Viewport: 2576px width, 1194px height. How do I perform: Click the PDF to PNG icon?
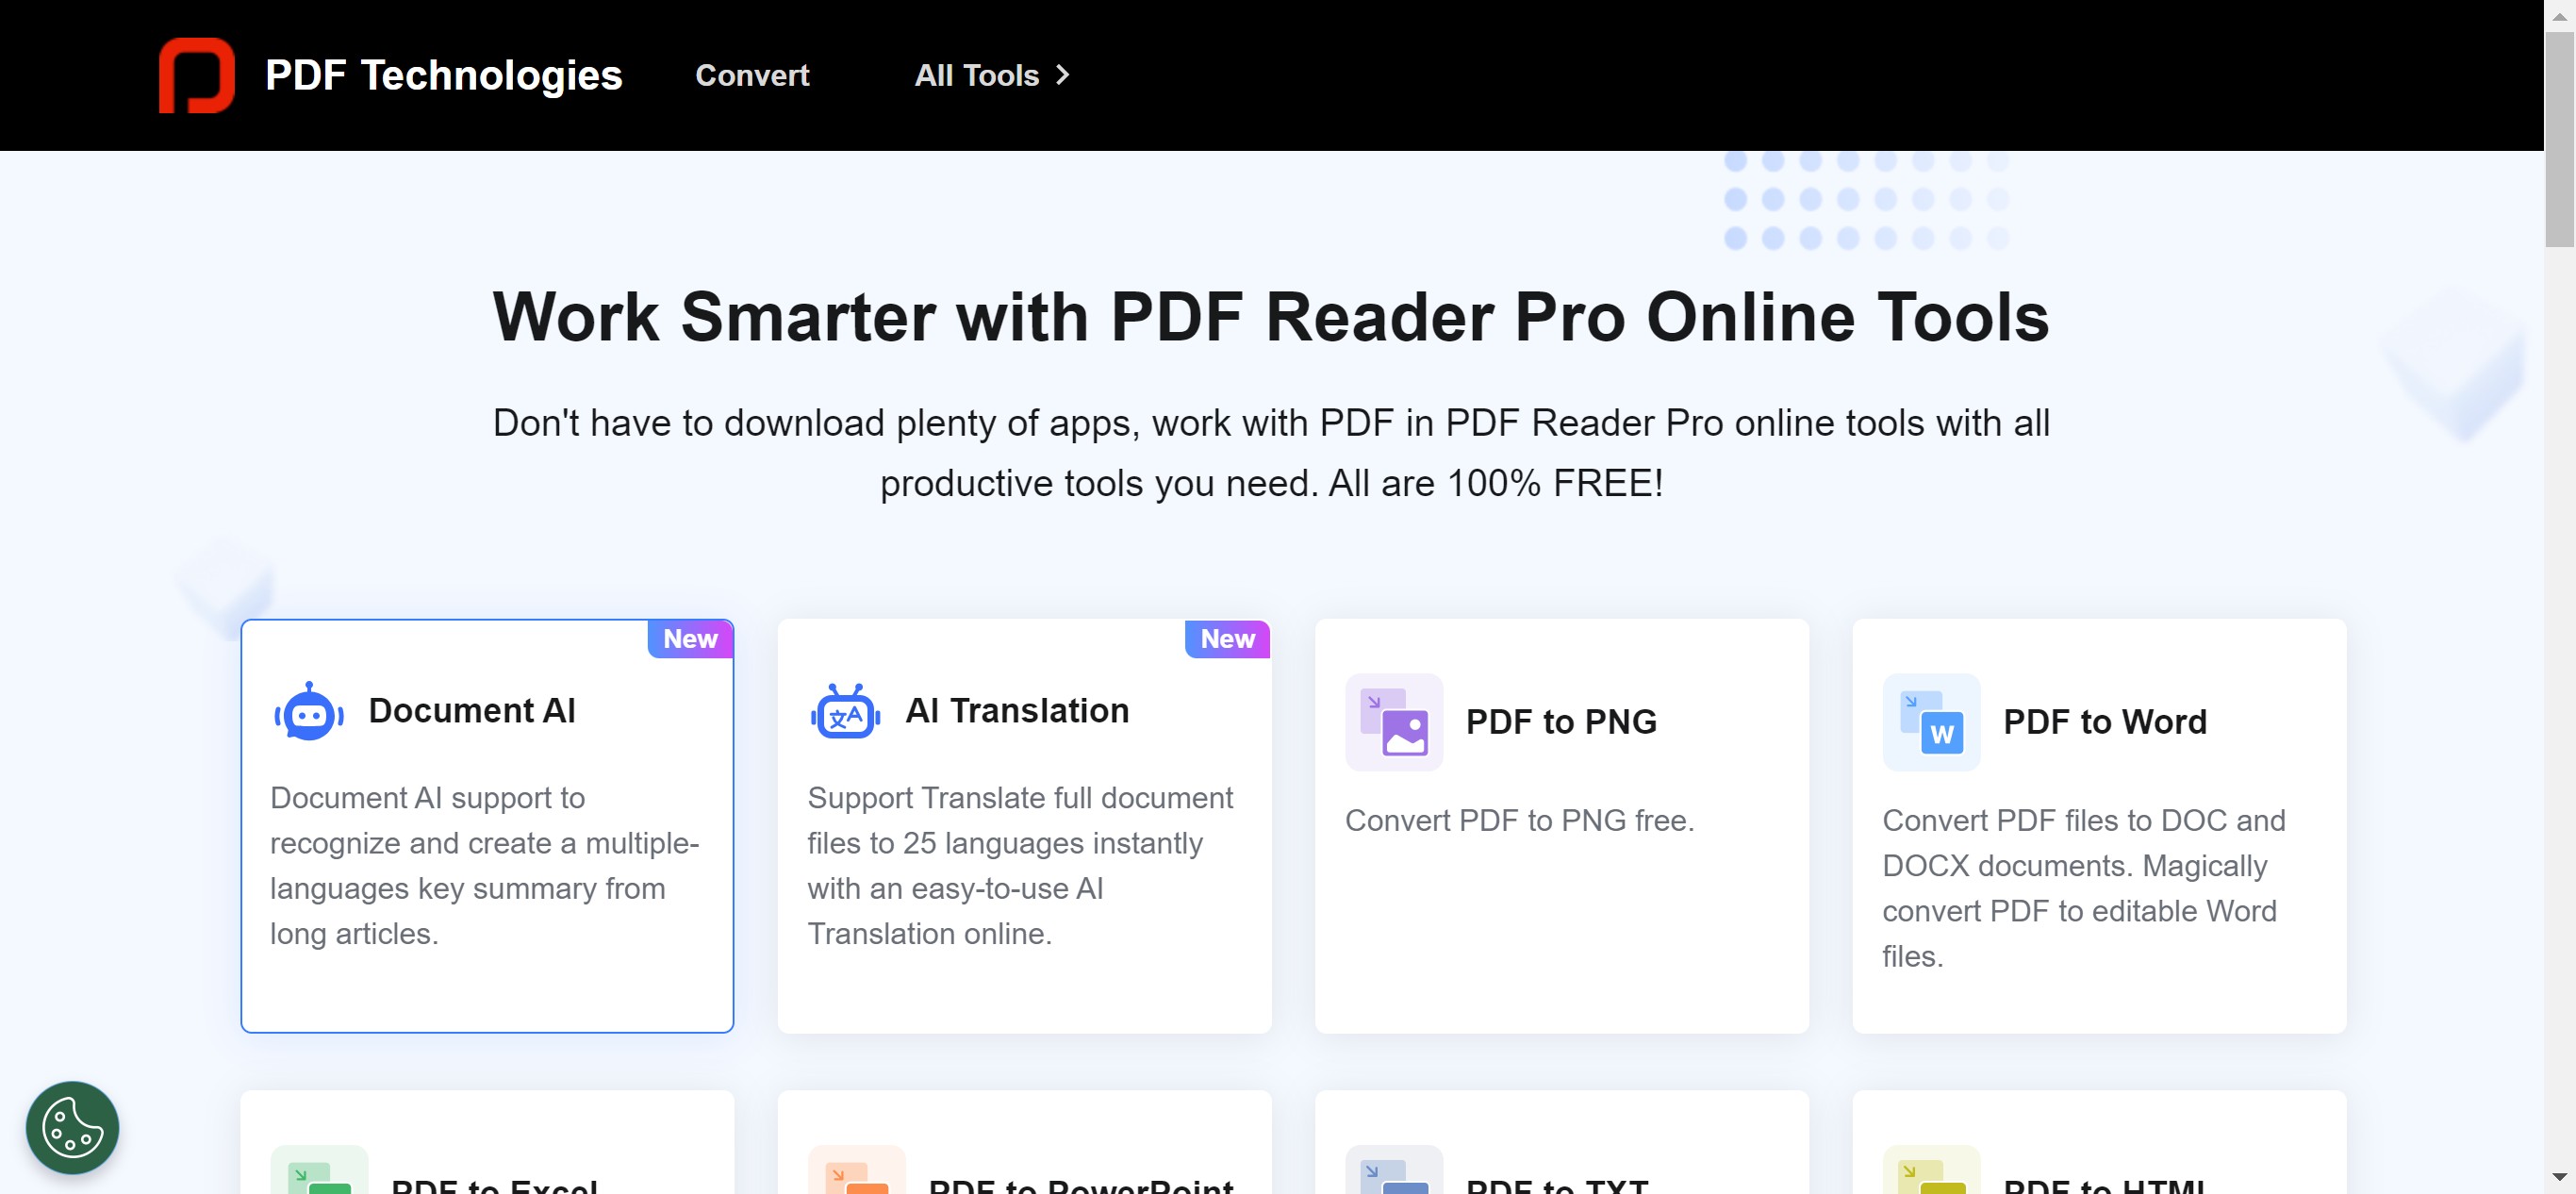(1393, 722)
